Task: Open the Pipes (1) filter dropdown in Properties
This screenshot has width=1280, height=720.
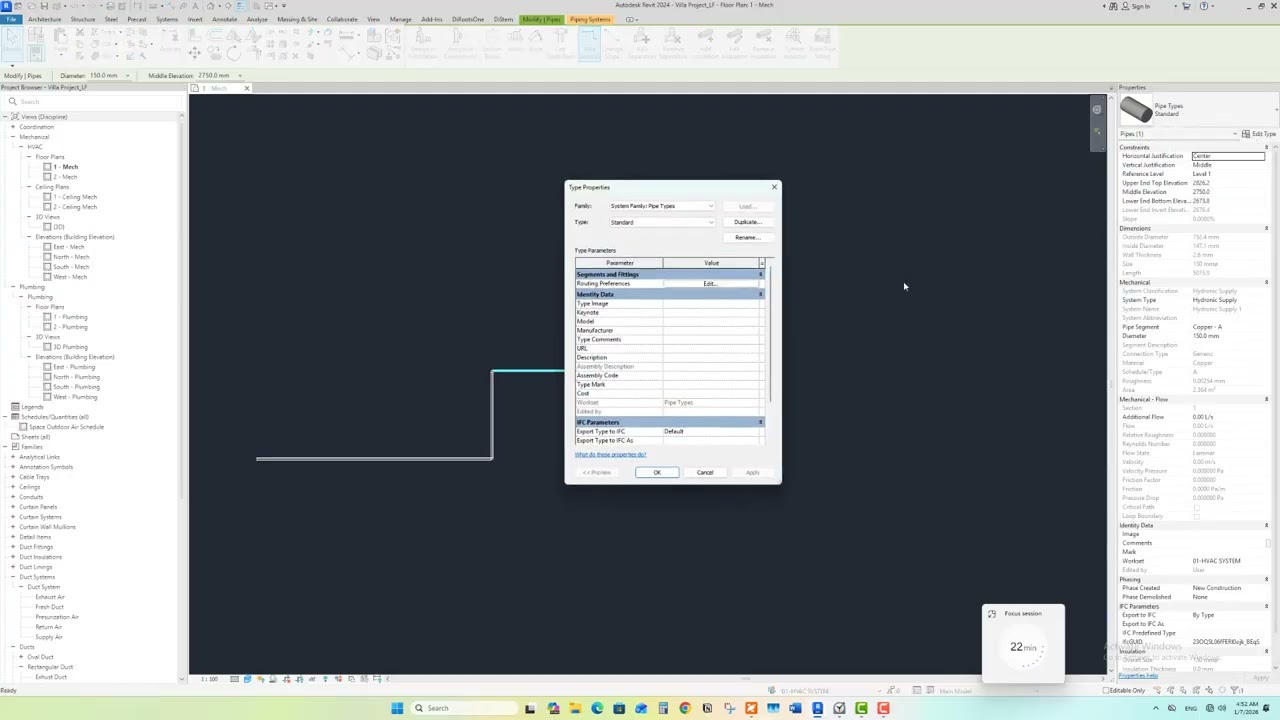Action: pos(1235,134)
